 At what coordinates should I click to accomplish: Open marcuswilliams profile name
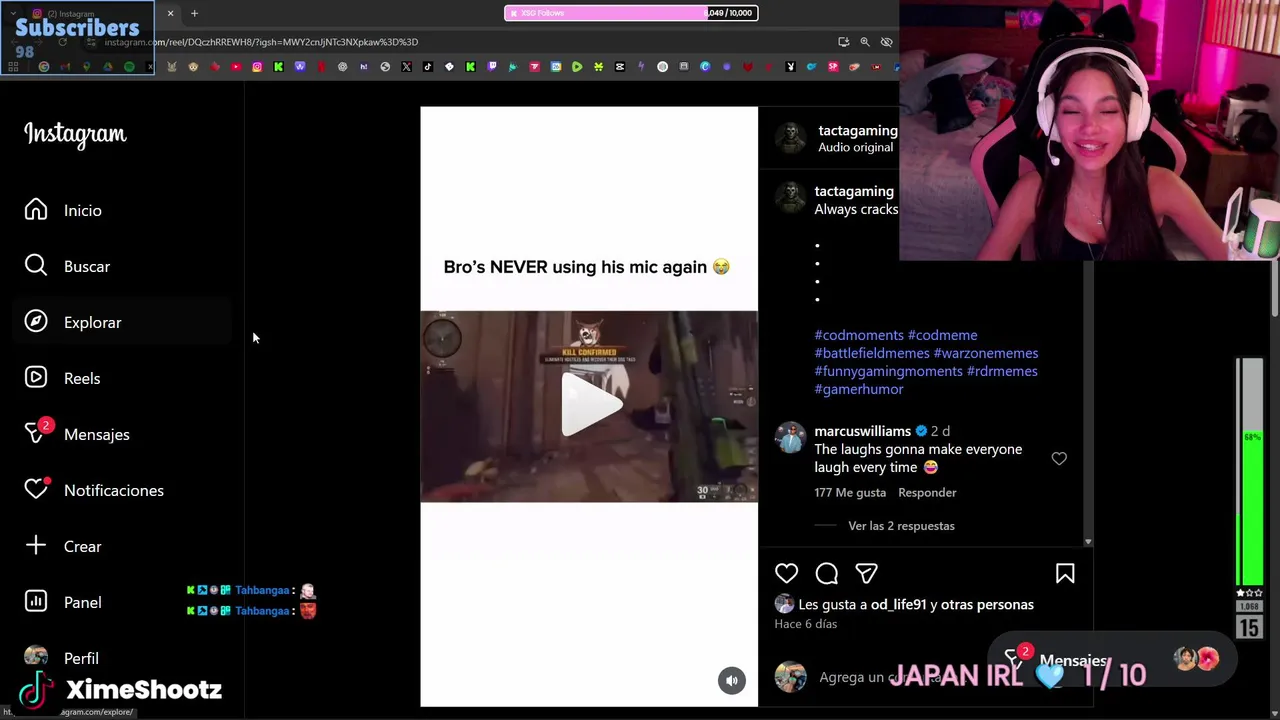[863, 431]
